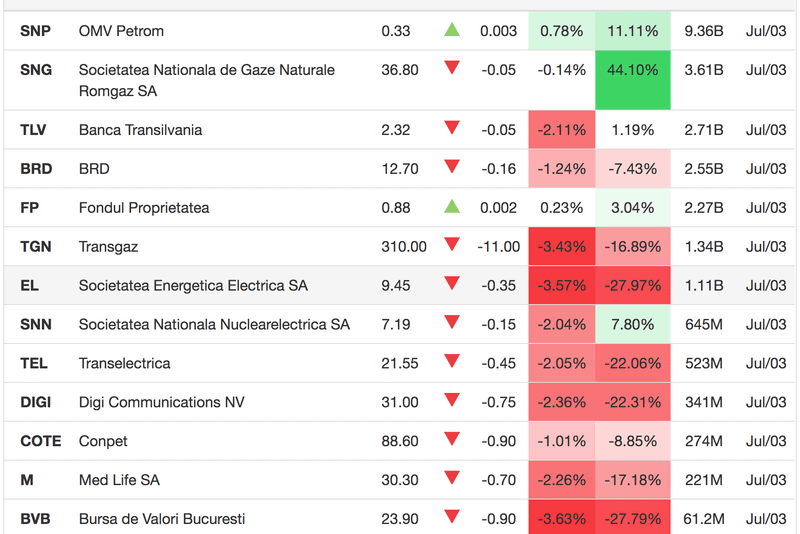
Task: Open the Digi Communications NV company name
Action: (161, 402)
